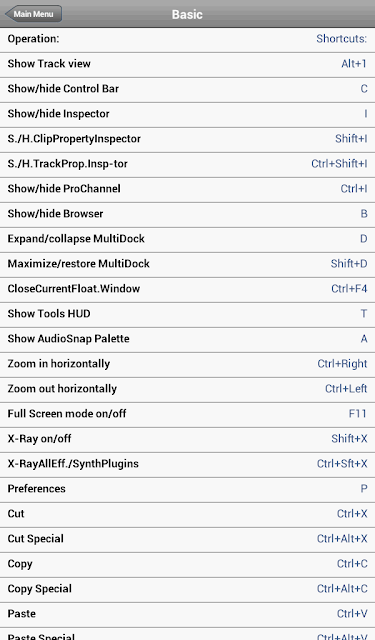Select Show AudioSnap Palette entry
The height and width of the screenshot is (640, 375).
pyautogui.click(x=187, y=339)
